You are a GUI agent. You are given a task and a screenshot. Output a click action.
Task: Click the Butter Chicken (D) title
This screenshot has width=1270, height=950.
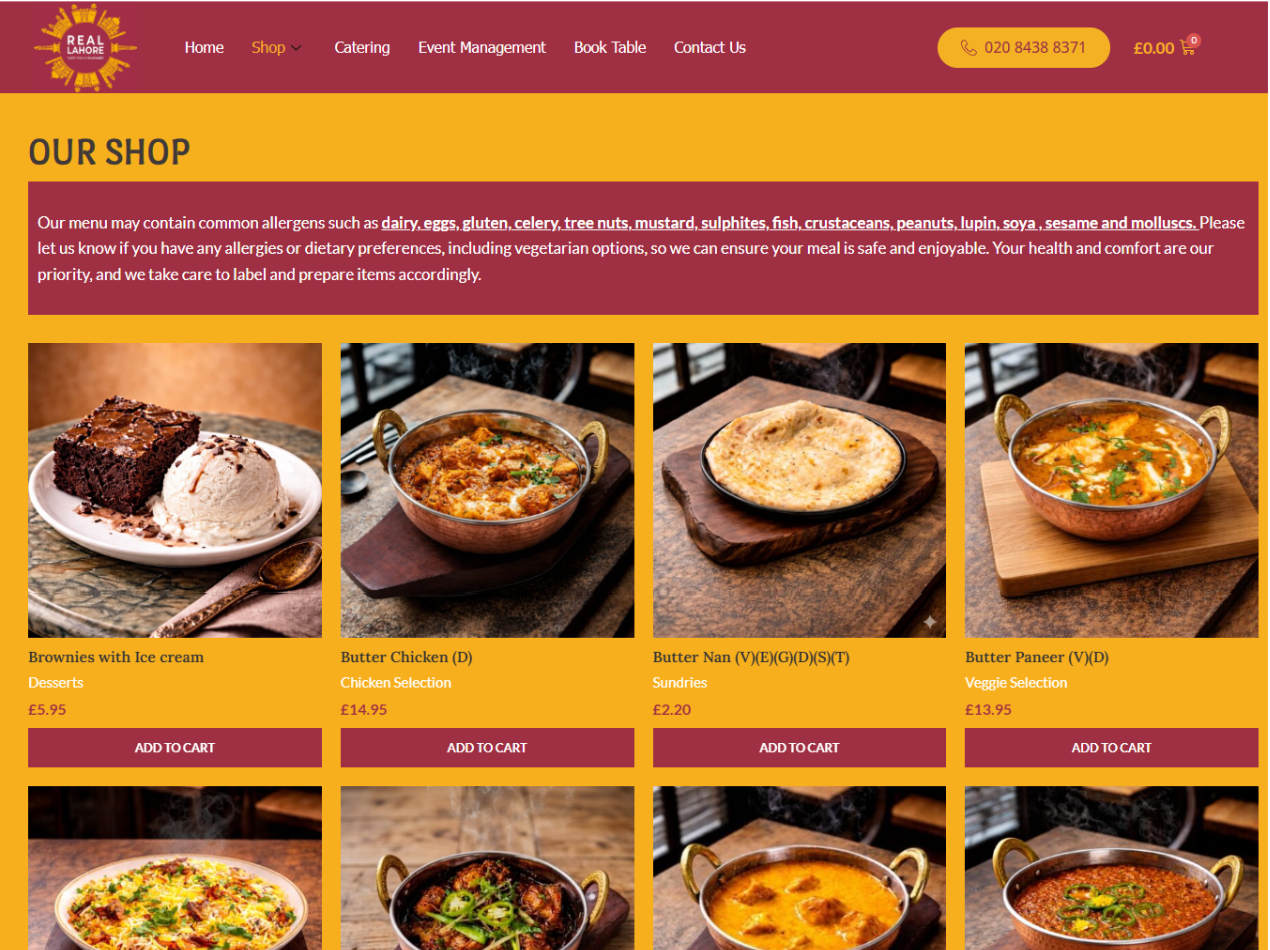click(406, 657)
